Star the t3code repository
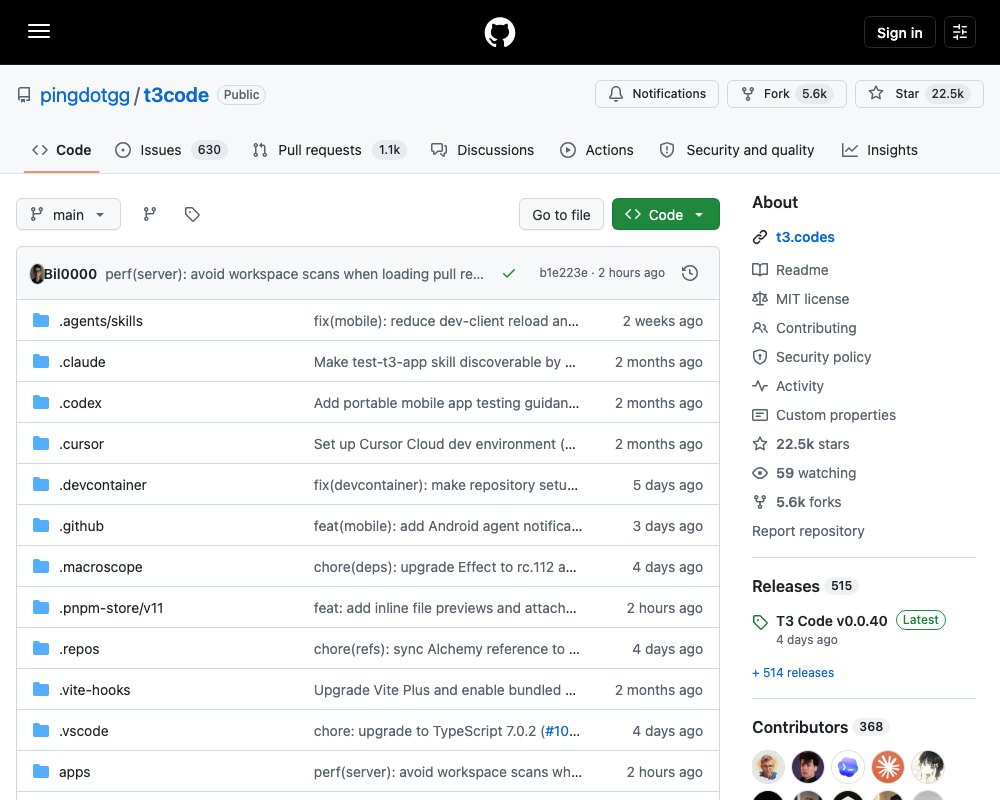Screen dimensions: 1000x800 [x=919, y=94]
